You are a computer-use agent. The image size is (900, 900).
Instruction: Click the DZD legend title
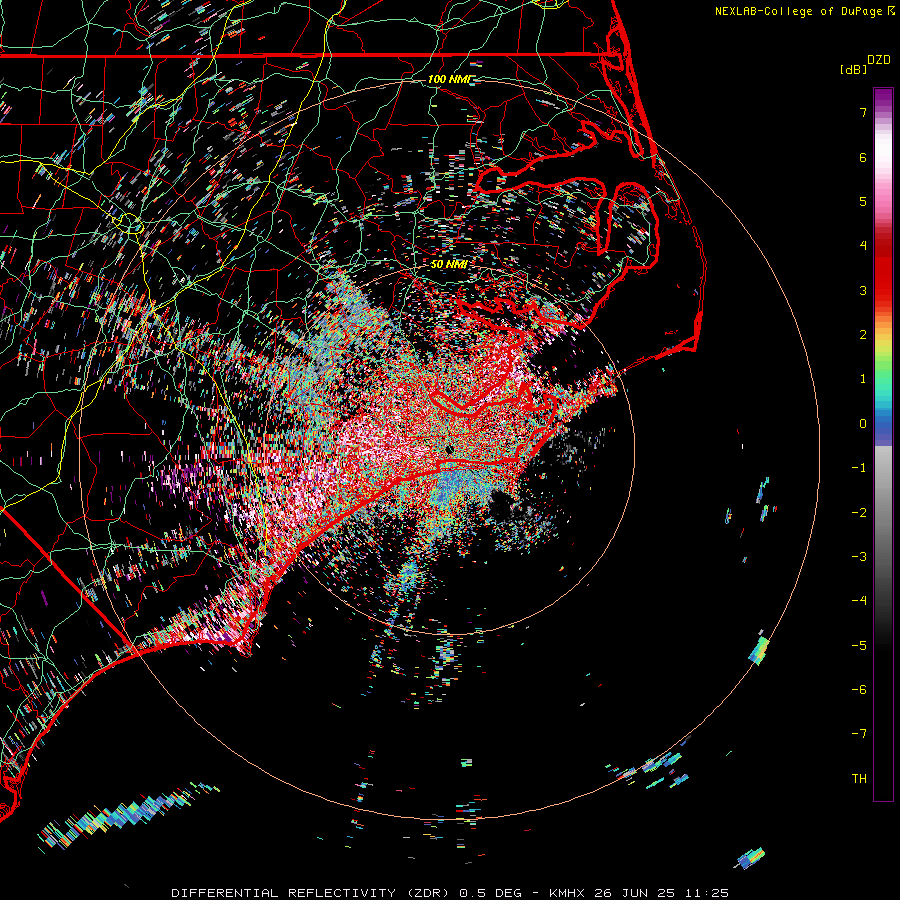tap(878, 60)
